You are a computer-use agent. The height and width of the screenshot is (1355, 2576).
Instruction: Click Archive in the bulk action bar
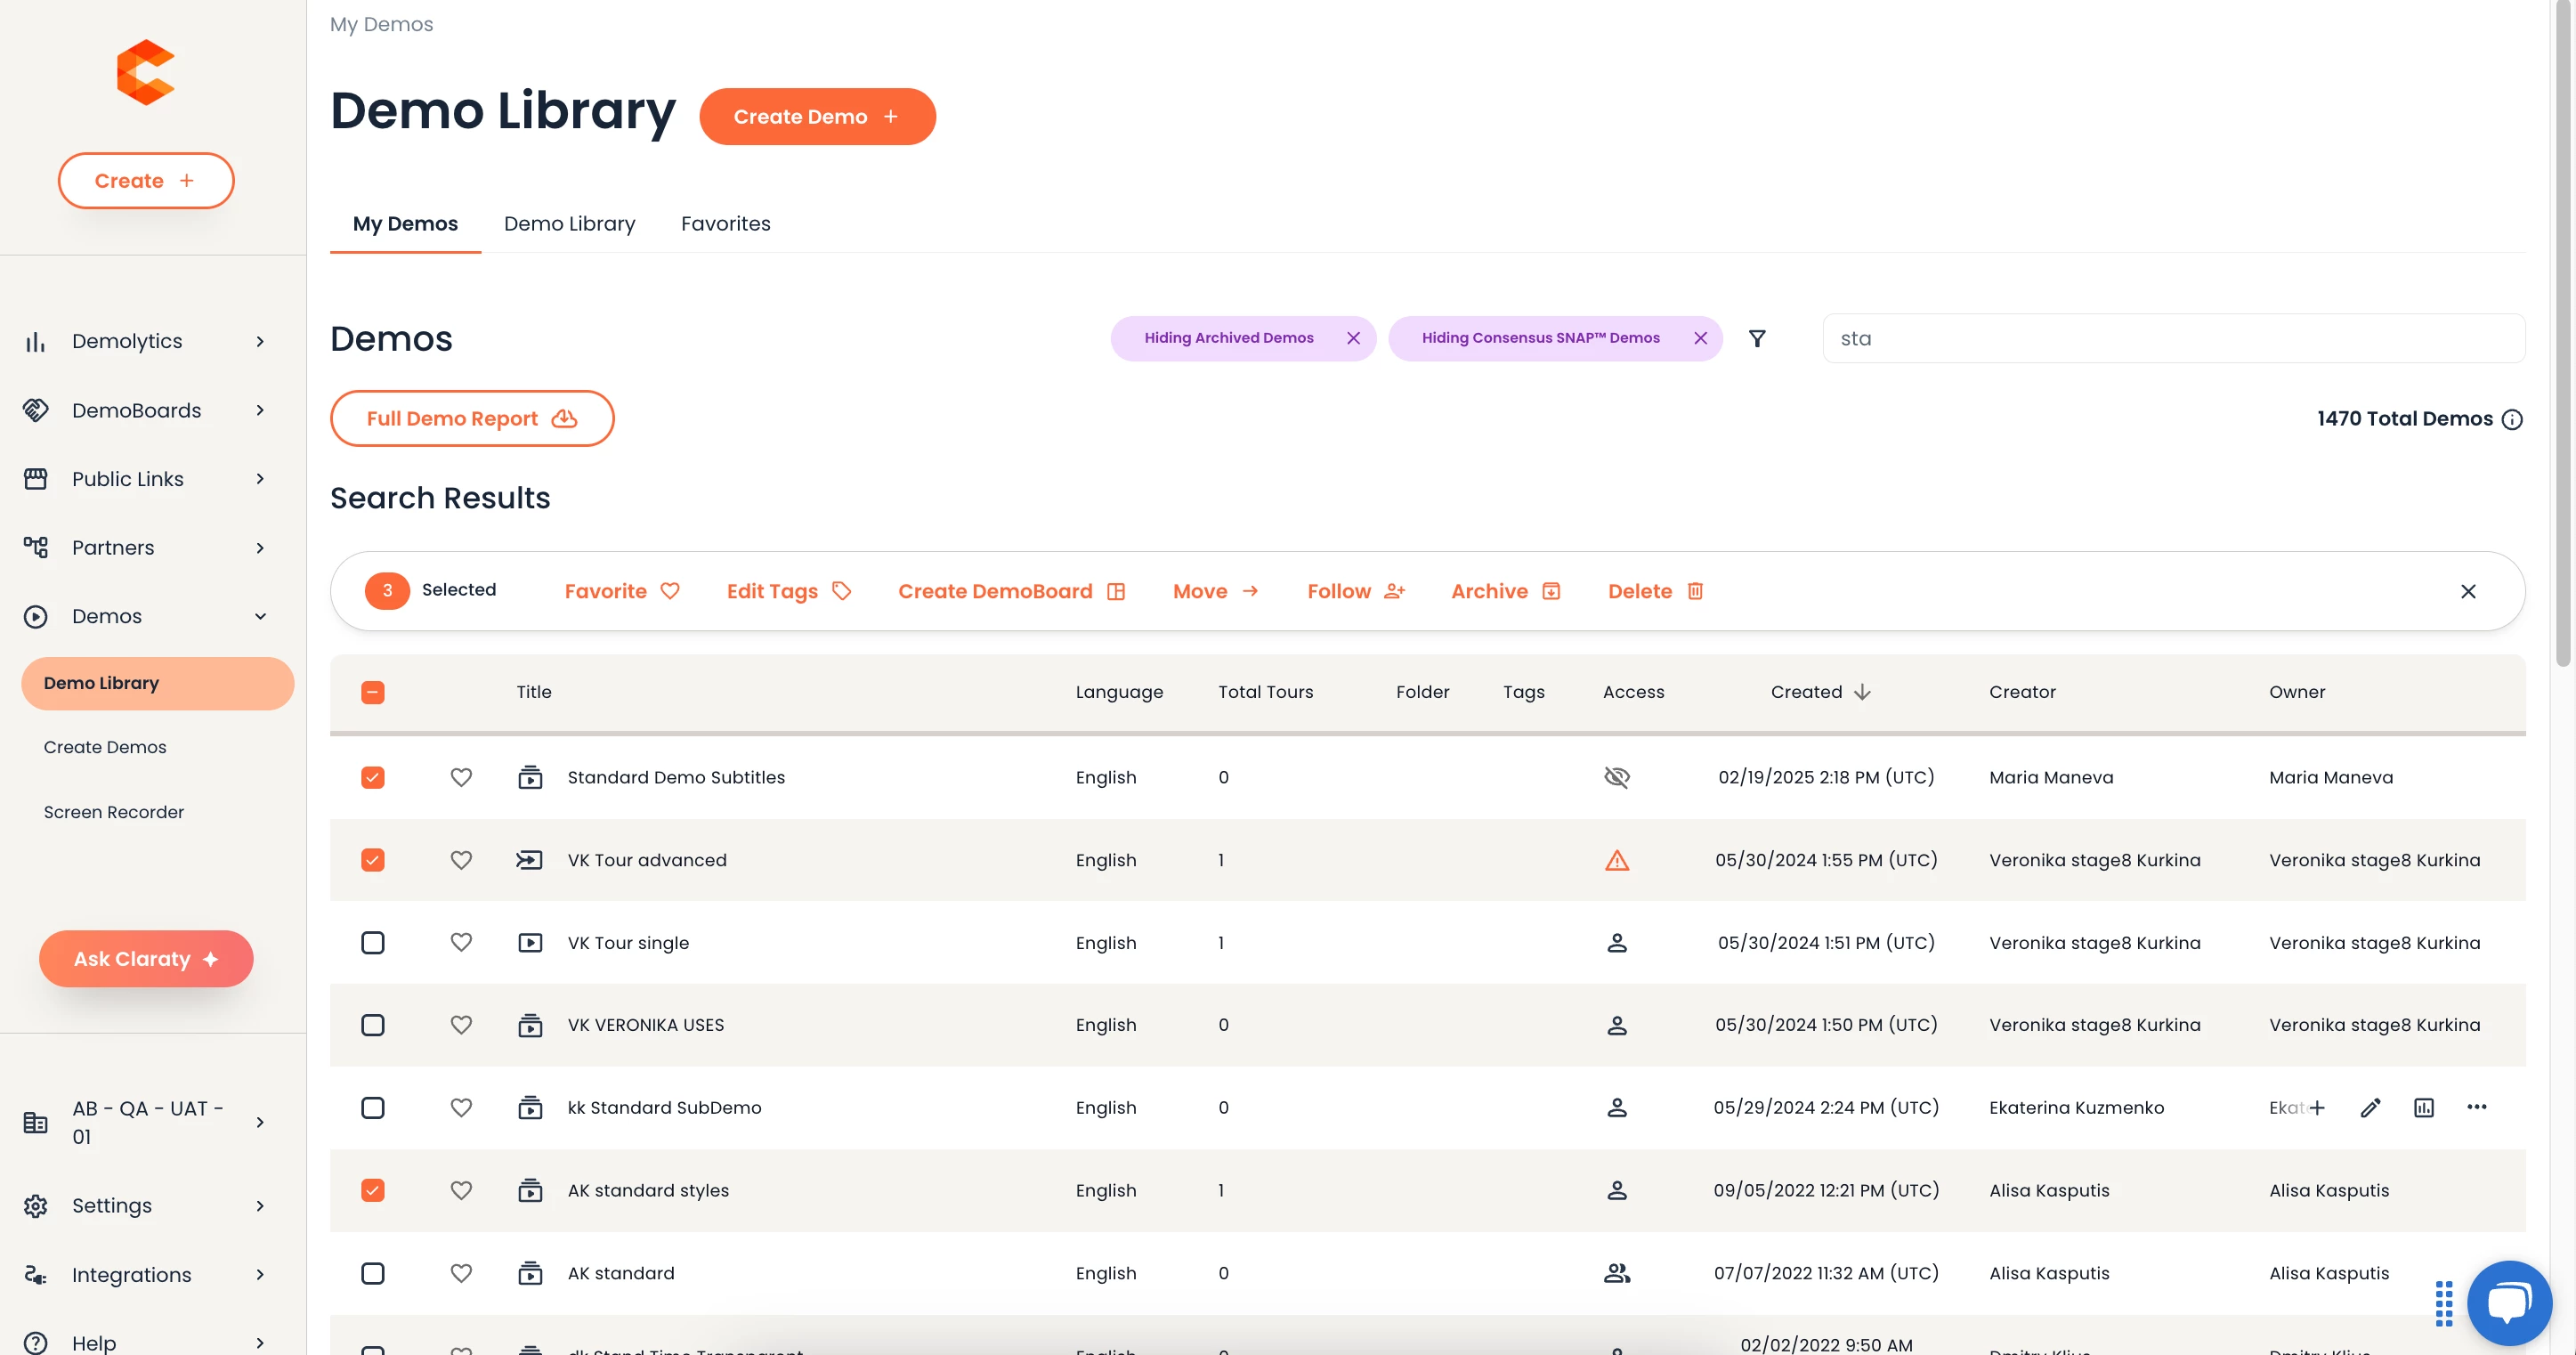[x=1505, y=591]
